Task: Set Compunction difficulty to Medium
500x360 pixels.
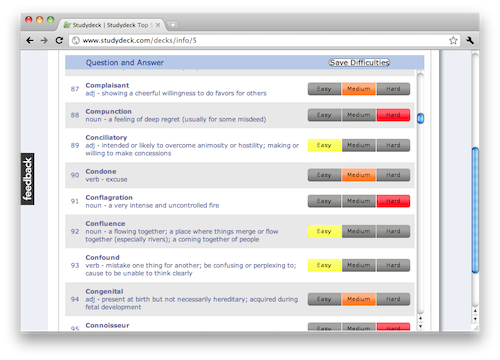Action: (359, 115)
